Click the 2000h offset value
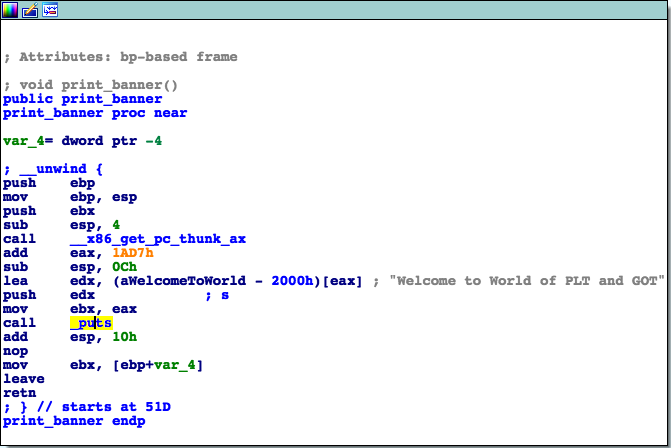This screenshot has height=448, width=671. [292, 281]
